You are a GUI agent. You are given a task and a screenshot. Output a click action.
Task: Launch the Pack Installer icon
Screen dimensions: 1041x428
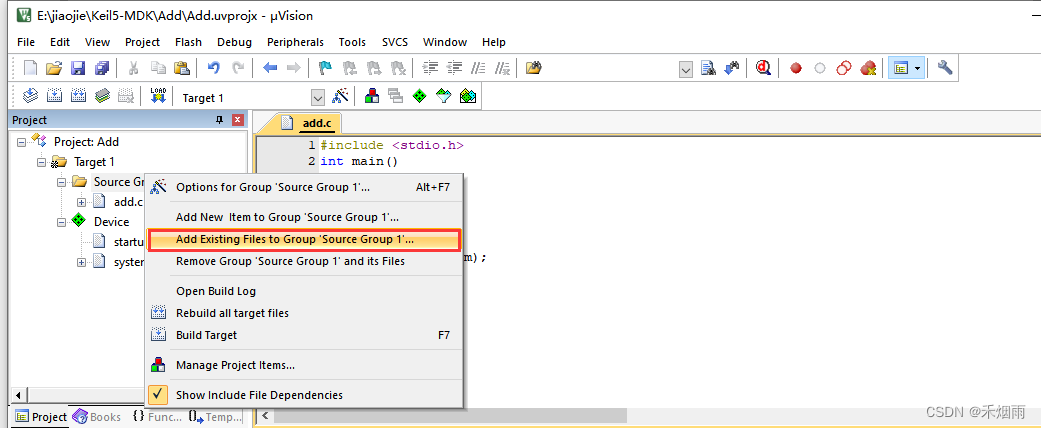pos(468,96)
